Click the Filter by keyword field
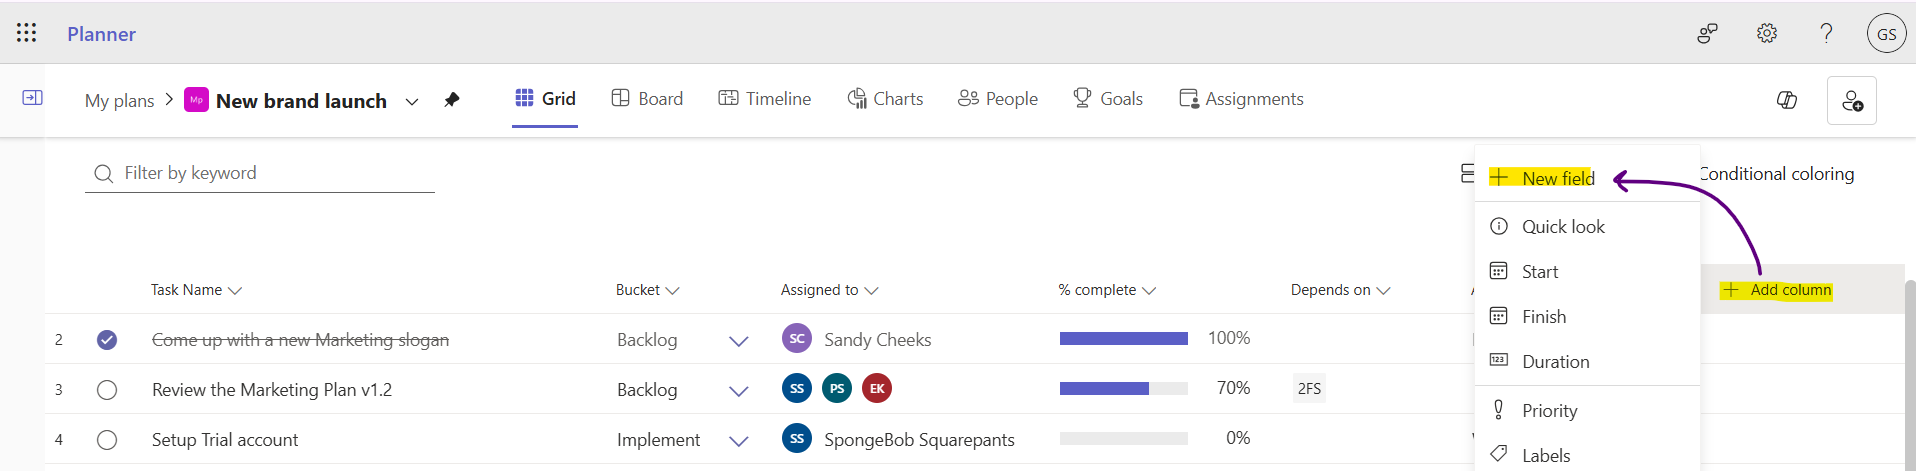1916x471 pixels. click(x=270, y=173)
